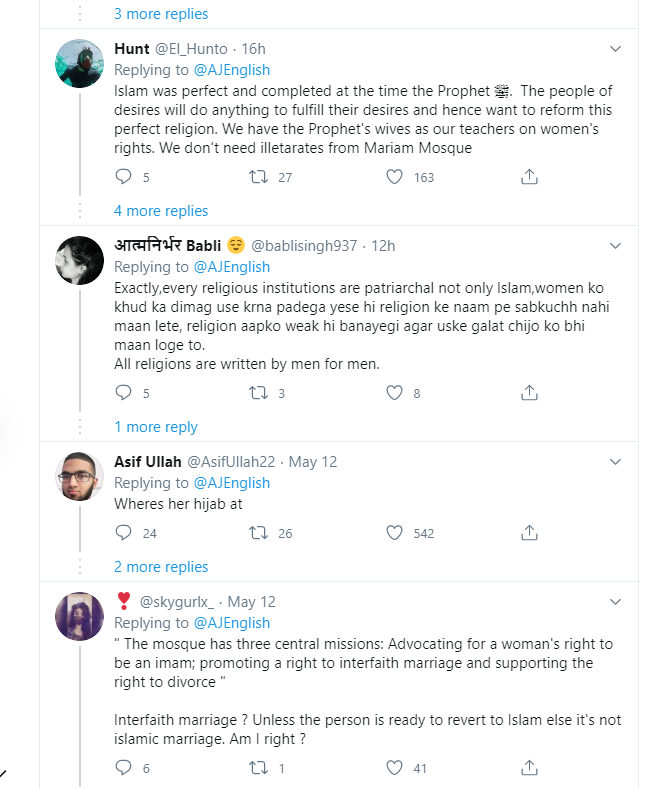The image size is (659, 789).
Task: Expand "4 more replies" under Hunt's tweet
Action: pyautogui.click(x=161, y=211)
